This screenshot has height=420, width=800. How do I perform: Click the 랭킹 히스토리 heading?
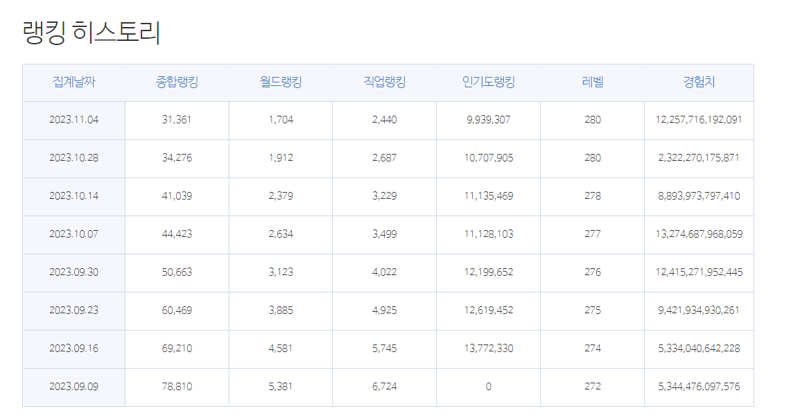[x=92, y=33]
